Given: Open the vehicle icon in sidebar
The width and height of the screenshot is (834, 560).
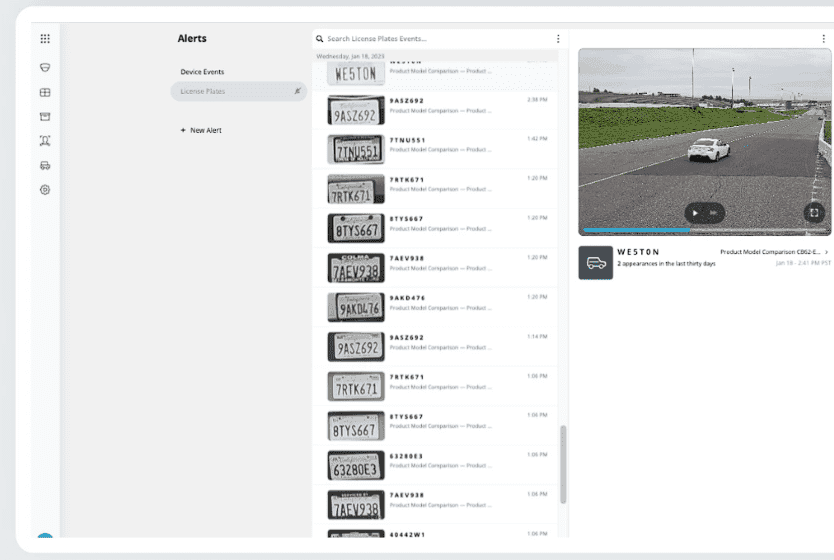Looking at the screenshot, I should tap(45, 165).
